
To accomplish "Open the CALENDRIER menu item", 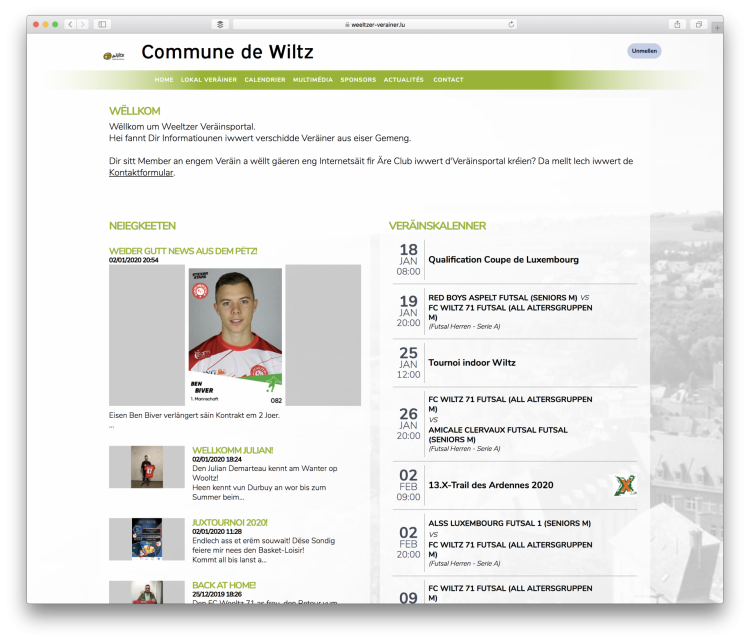I will point(265,80).
